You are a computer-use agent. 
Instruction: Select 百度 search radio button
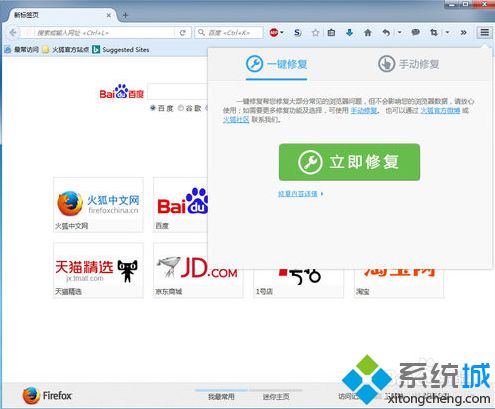coord(153,108)
